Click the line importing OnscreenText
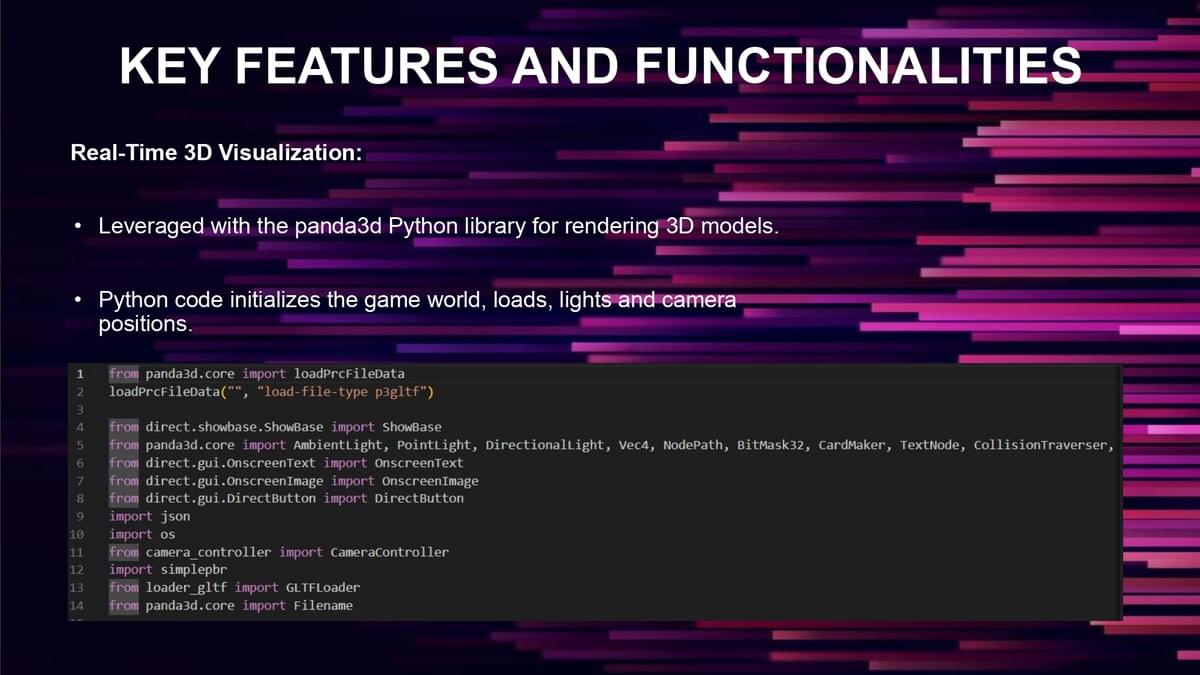Image resolution: width=1200 pixels, height=675 pixels. click(286, 462)
